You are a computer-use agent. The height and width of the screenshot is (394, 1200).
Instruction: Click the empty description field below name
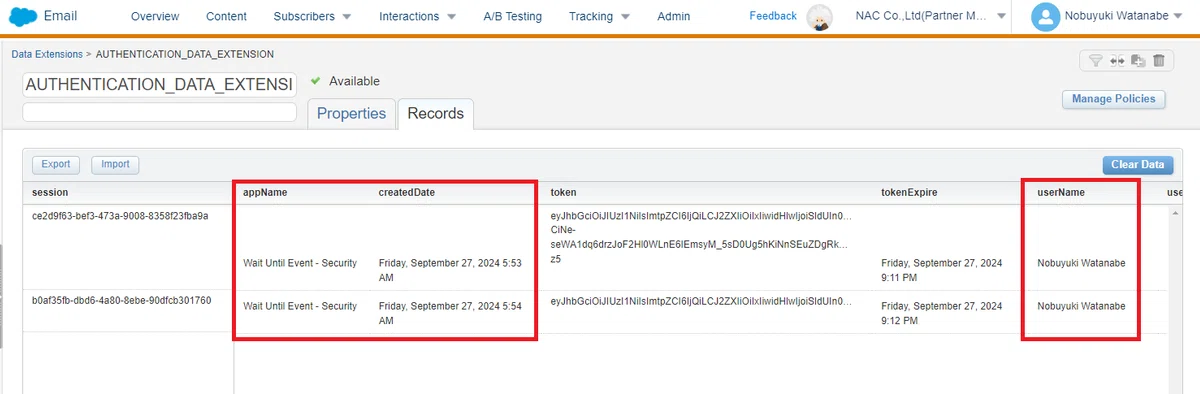coord(159,112)
